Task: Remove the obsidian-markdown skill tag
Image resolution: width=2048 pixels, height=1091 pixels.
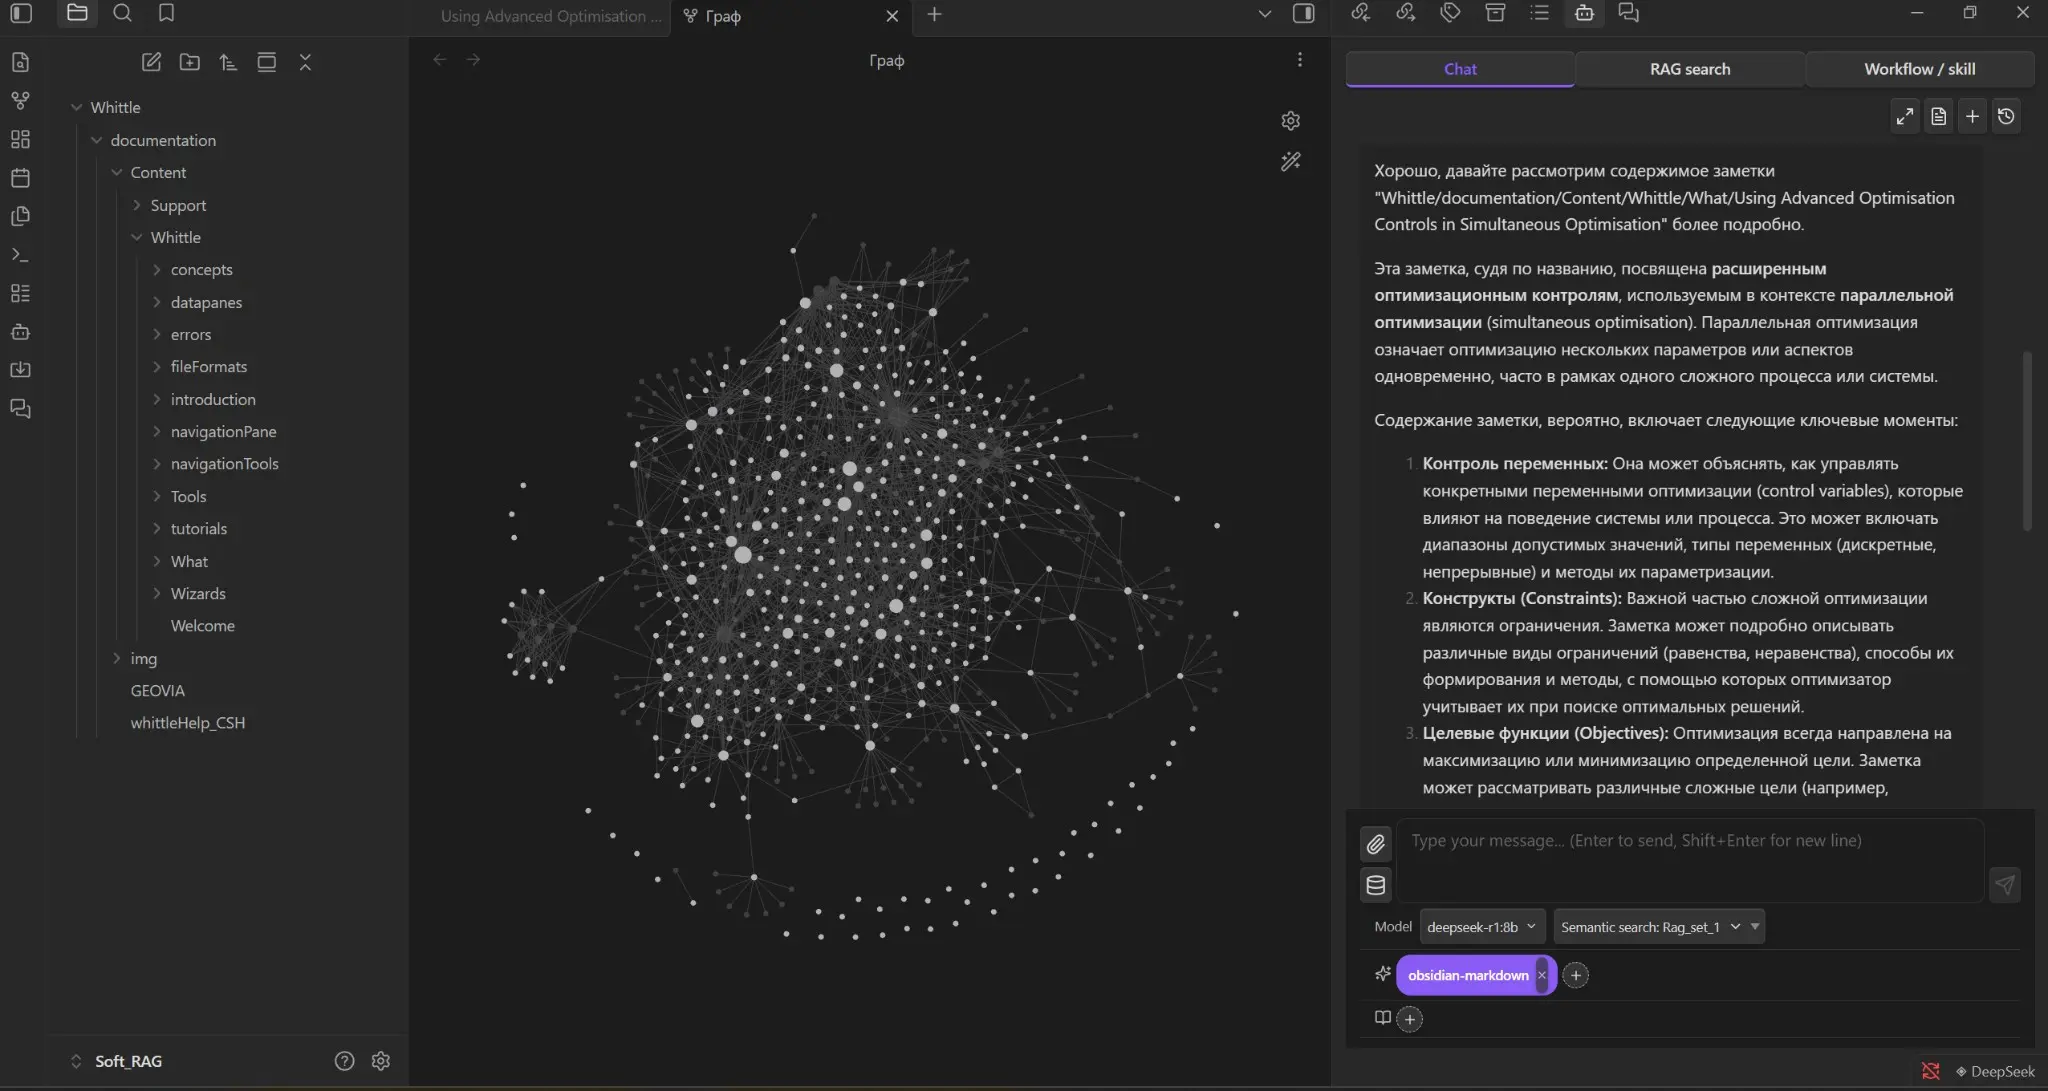Action: click(1541, 975)
